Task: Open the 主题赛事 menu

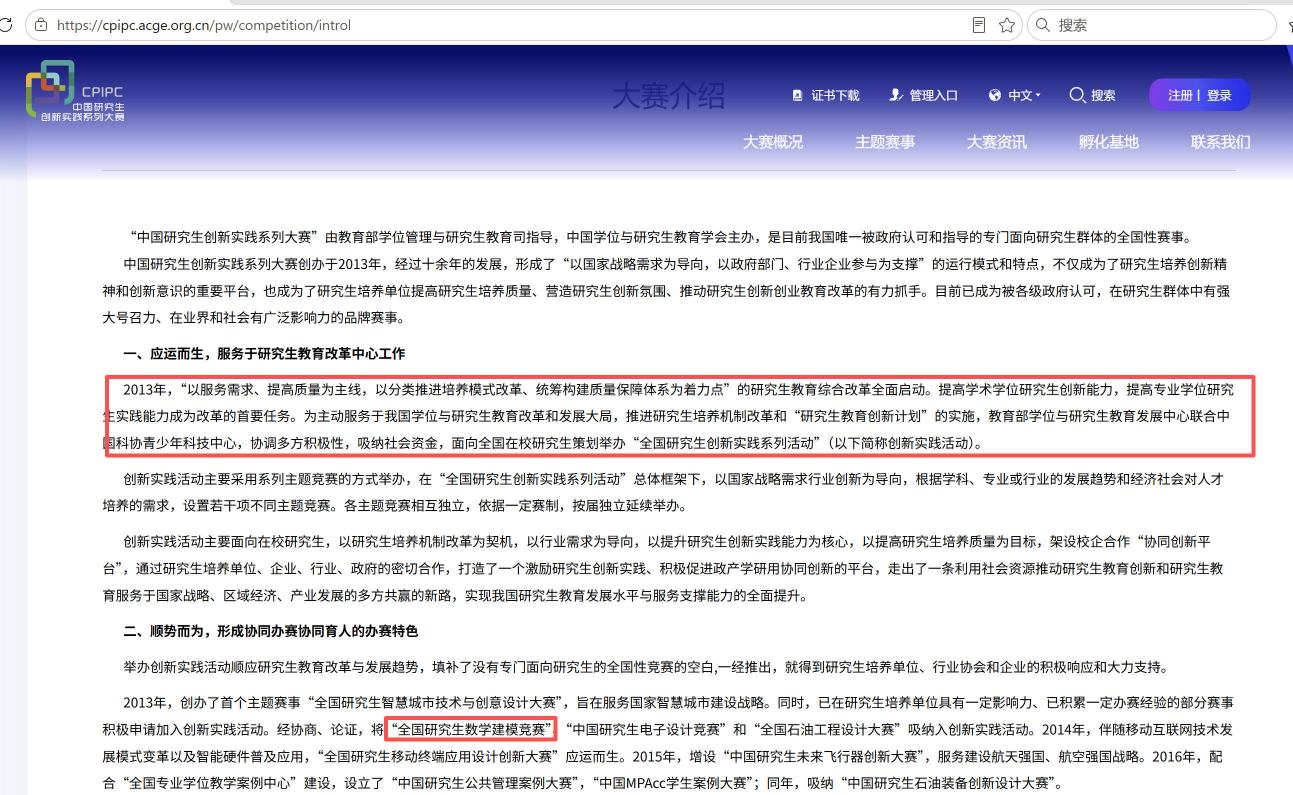Action: pos(885,142)
